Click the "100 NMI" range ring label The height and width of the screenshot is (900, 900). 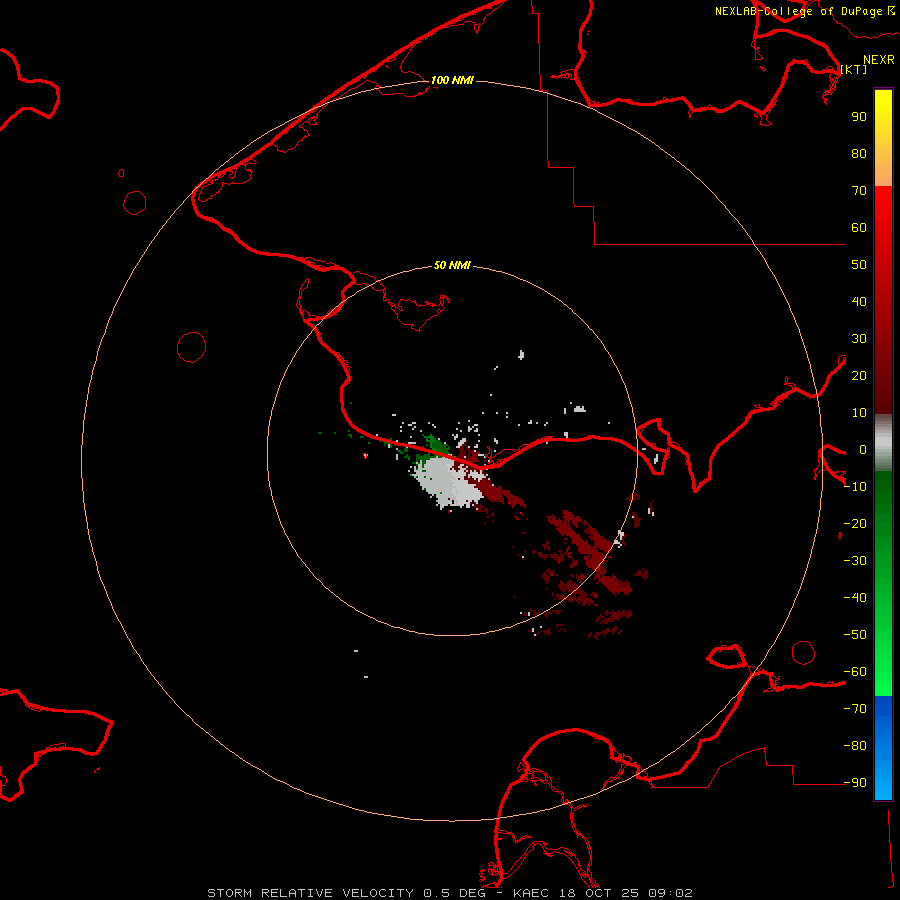click(x=452, y=80)
